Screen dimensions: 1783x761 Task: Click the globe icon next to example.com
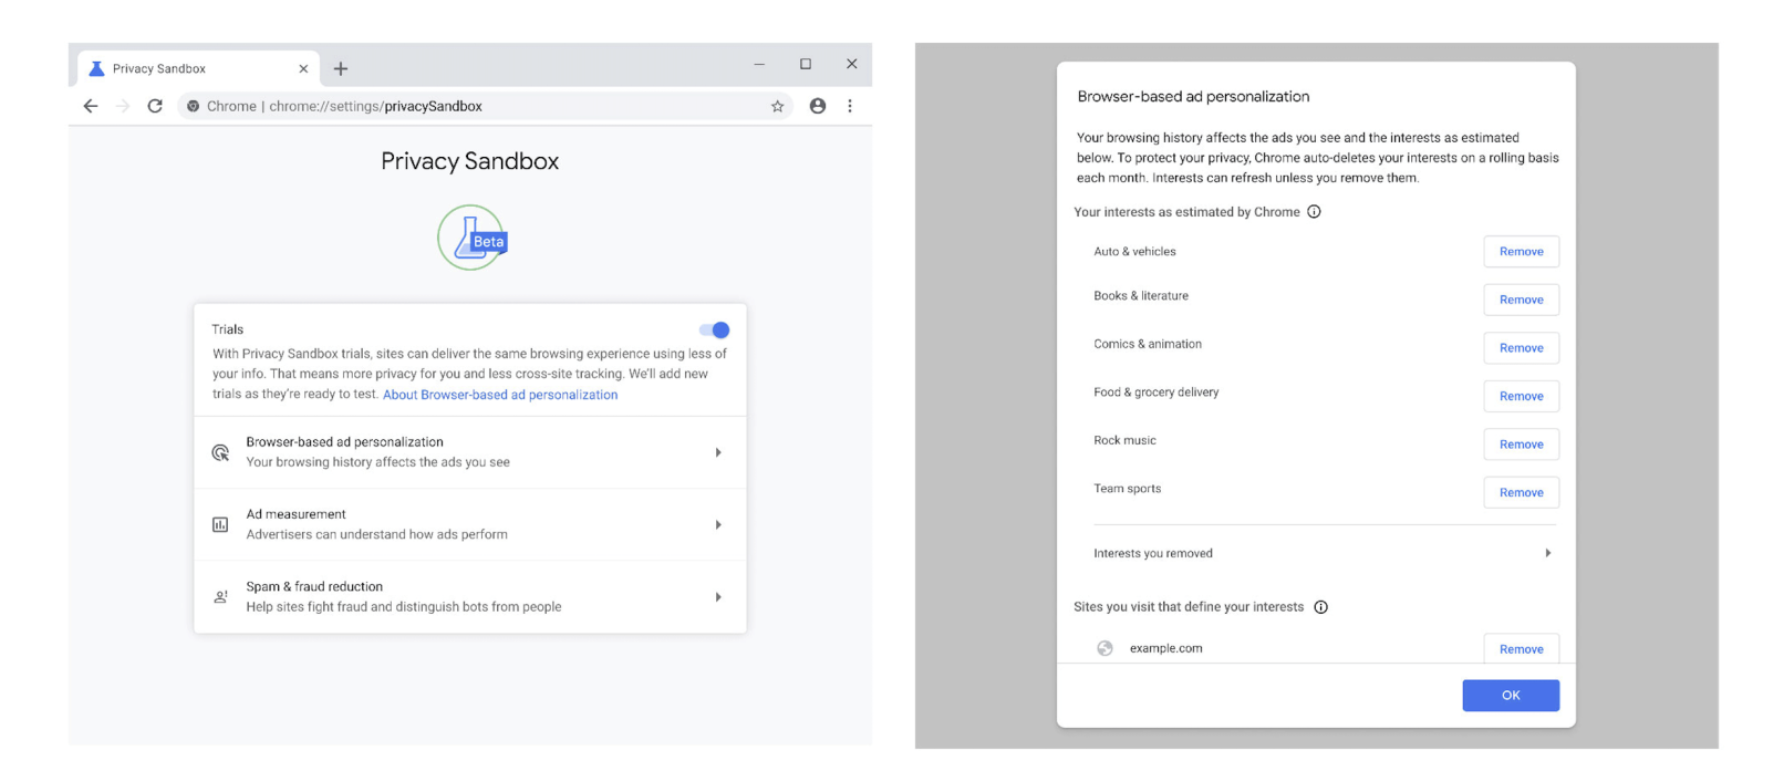pyautogui.click(x=1105, y=648)
